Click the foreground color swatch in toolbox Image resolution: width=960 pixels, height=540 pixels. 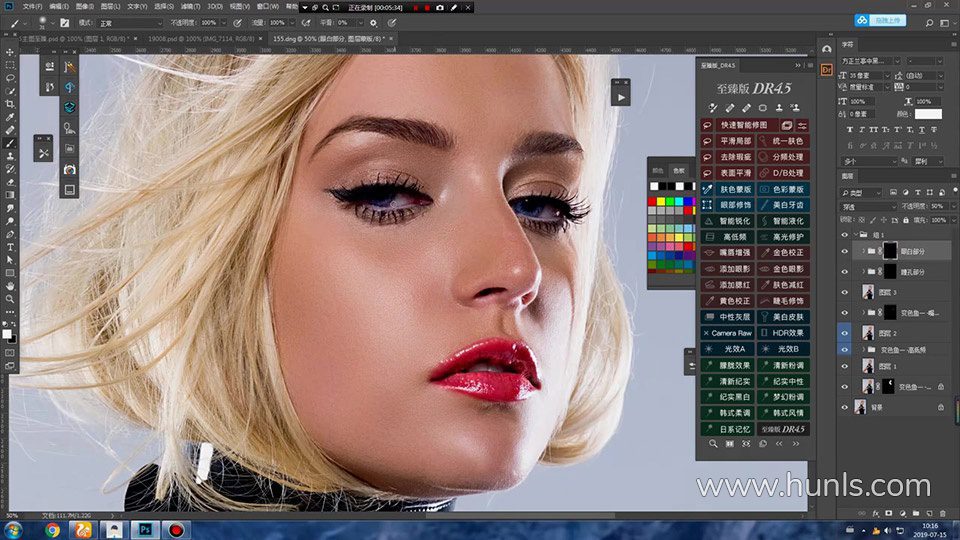click(x=7, y=334)
